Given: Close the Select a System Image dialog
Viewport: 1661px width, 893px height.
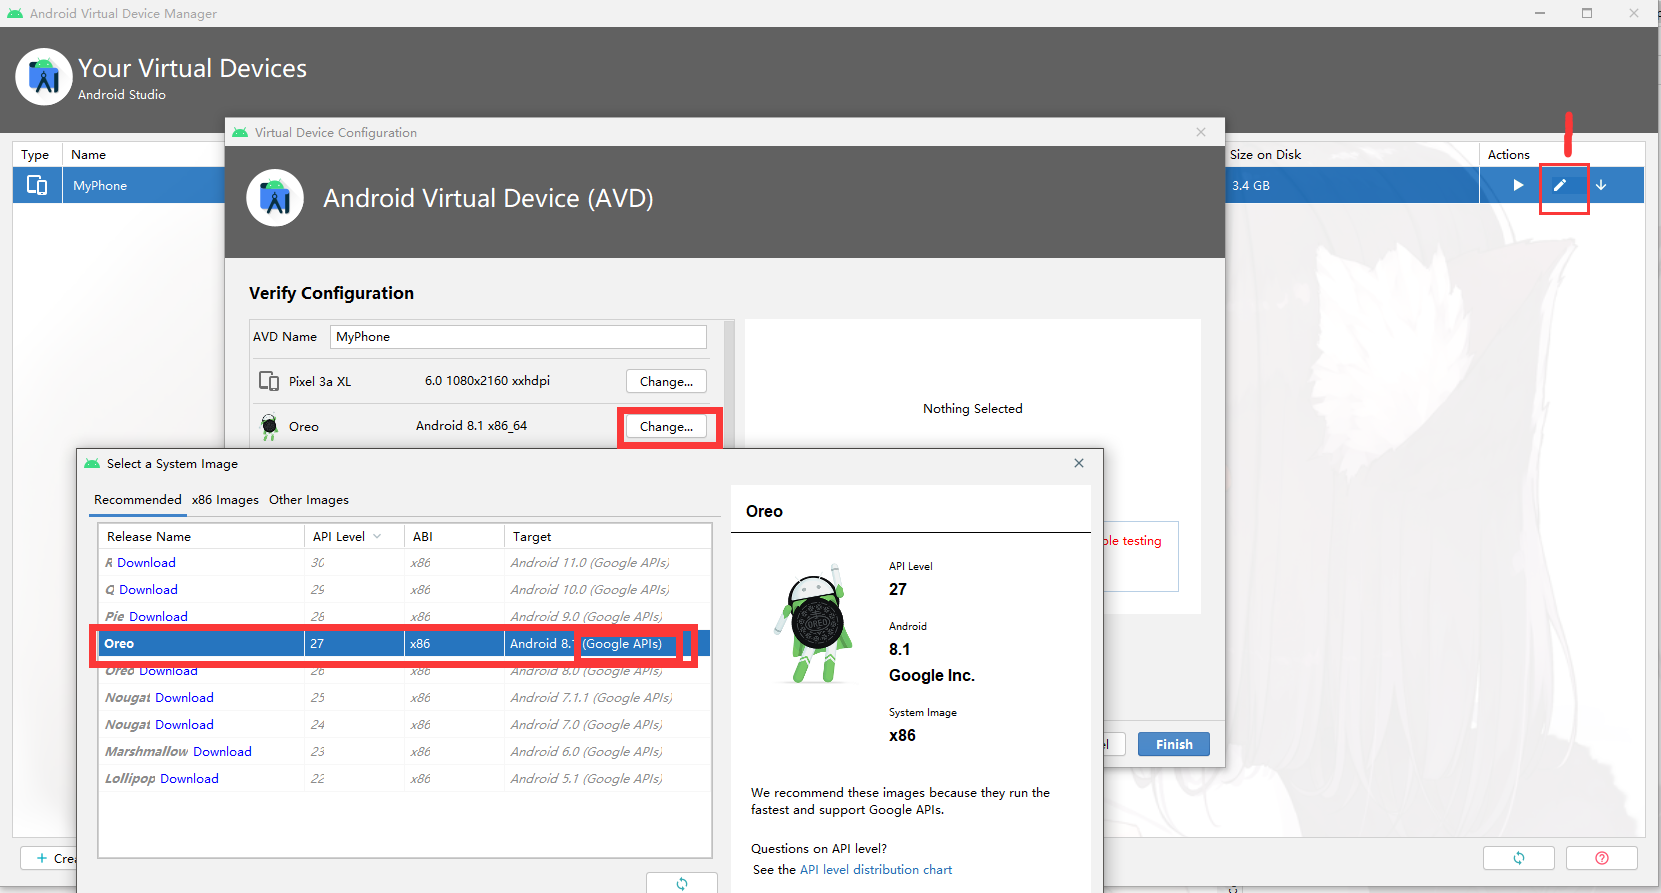Looking at the screenshot, I should pos(1079,463).
